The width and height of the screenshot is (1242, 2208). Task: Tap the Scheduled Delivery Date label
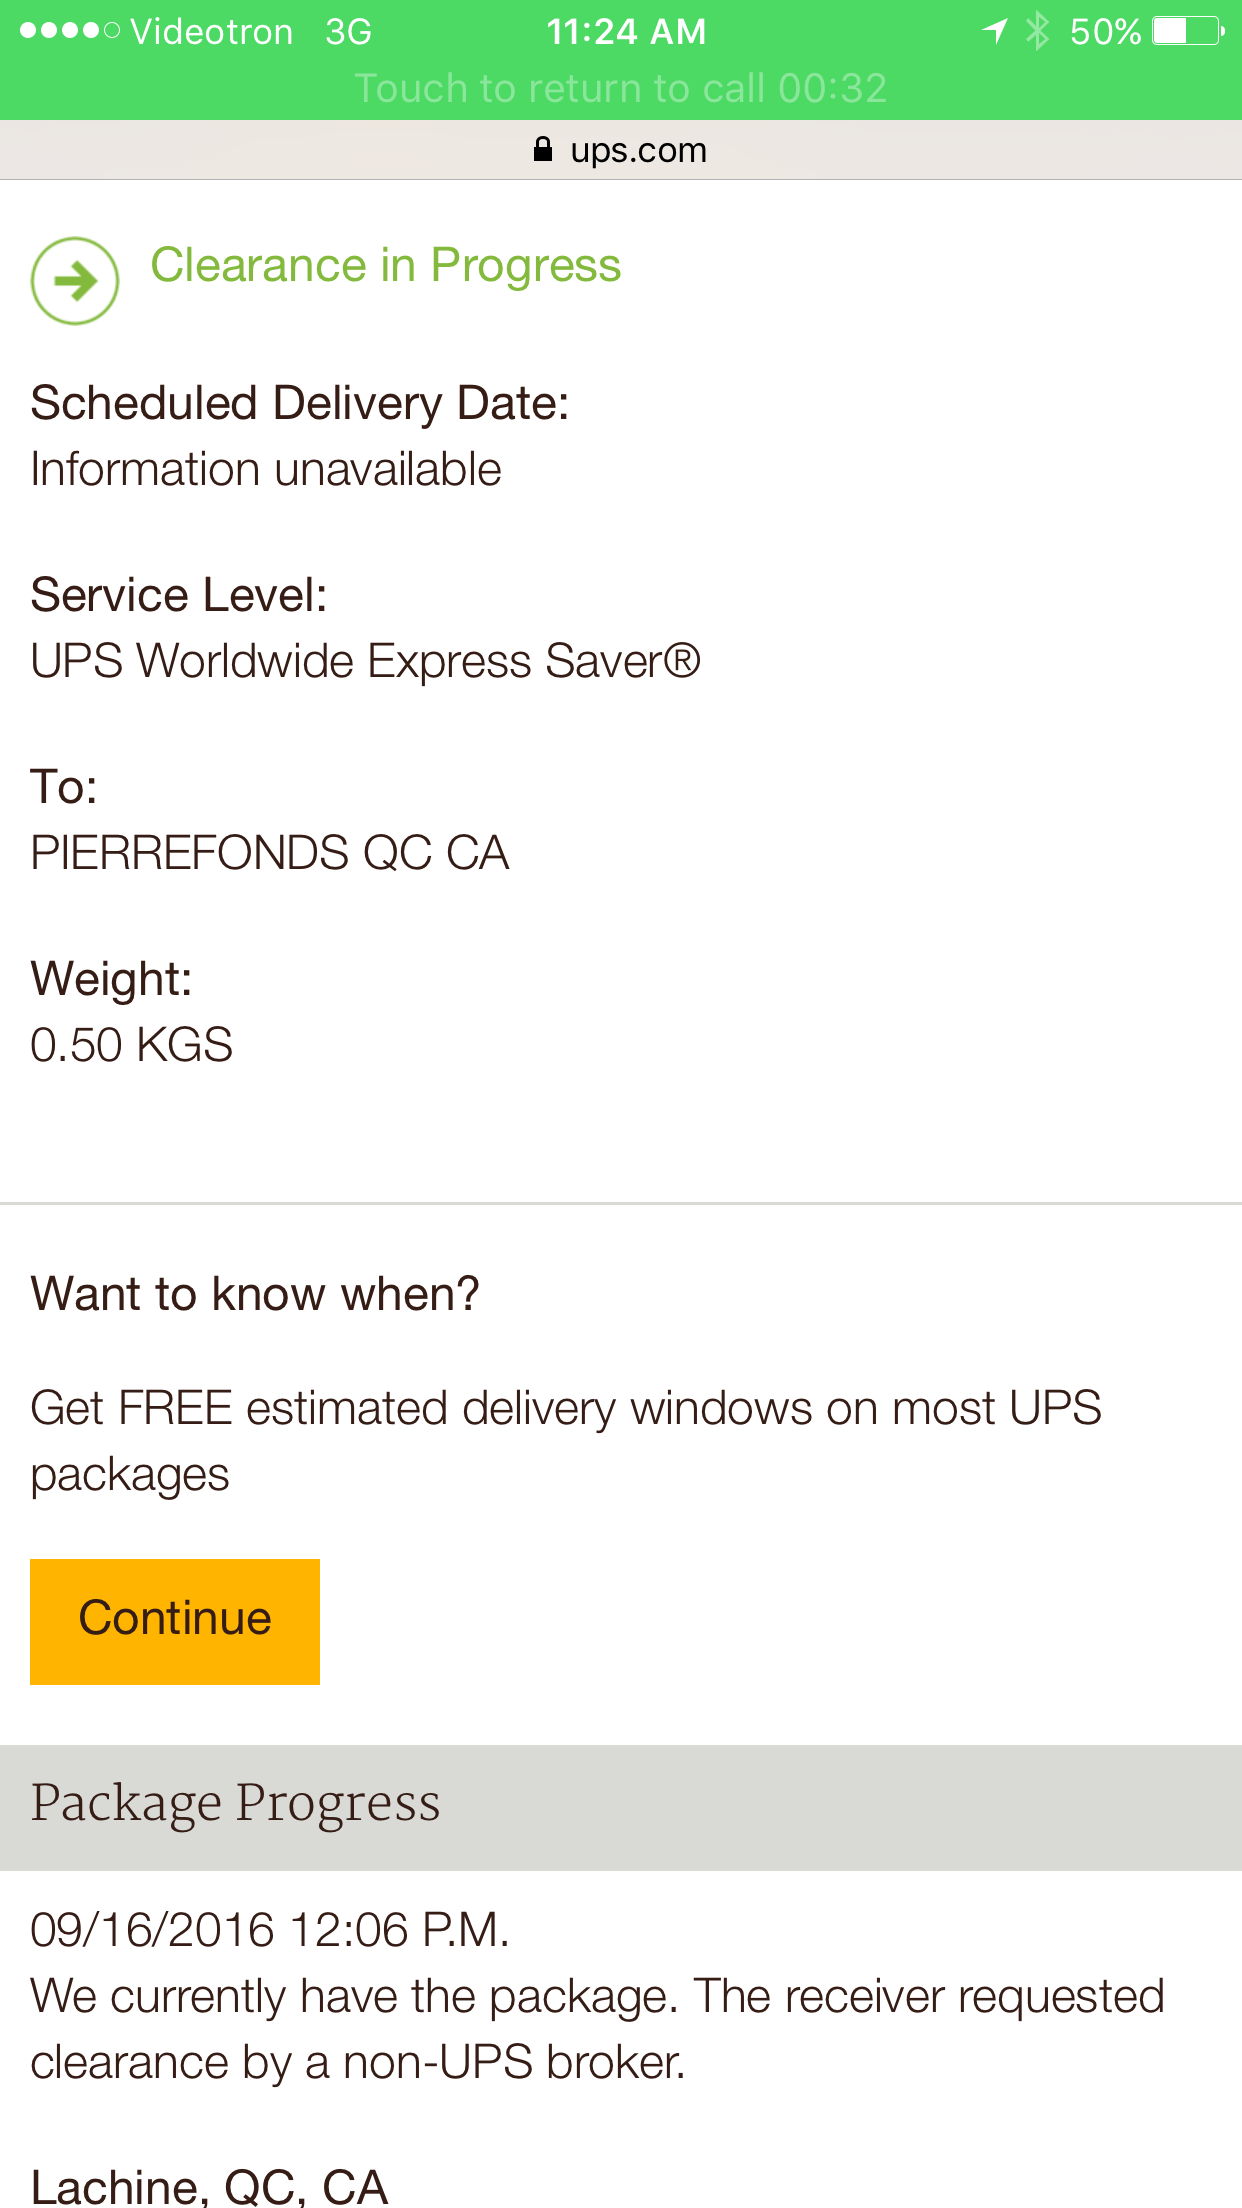[x=300, y=404]
